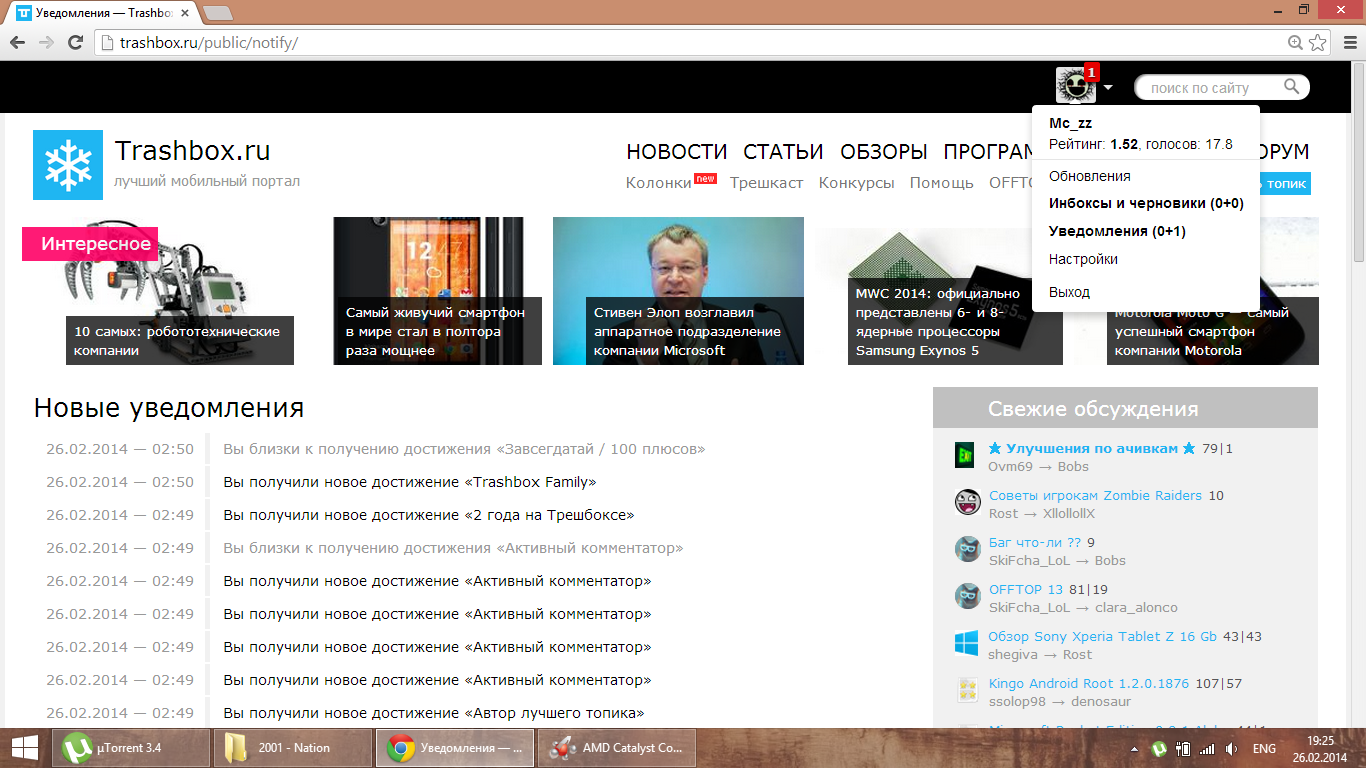Open Обновления in user menu
Screen dimensions: 1366x768
click(1089, 176)
